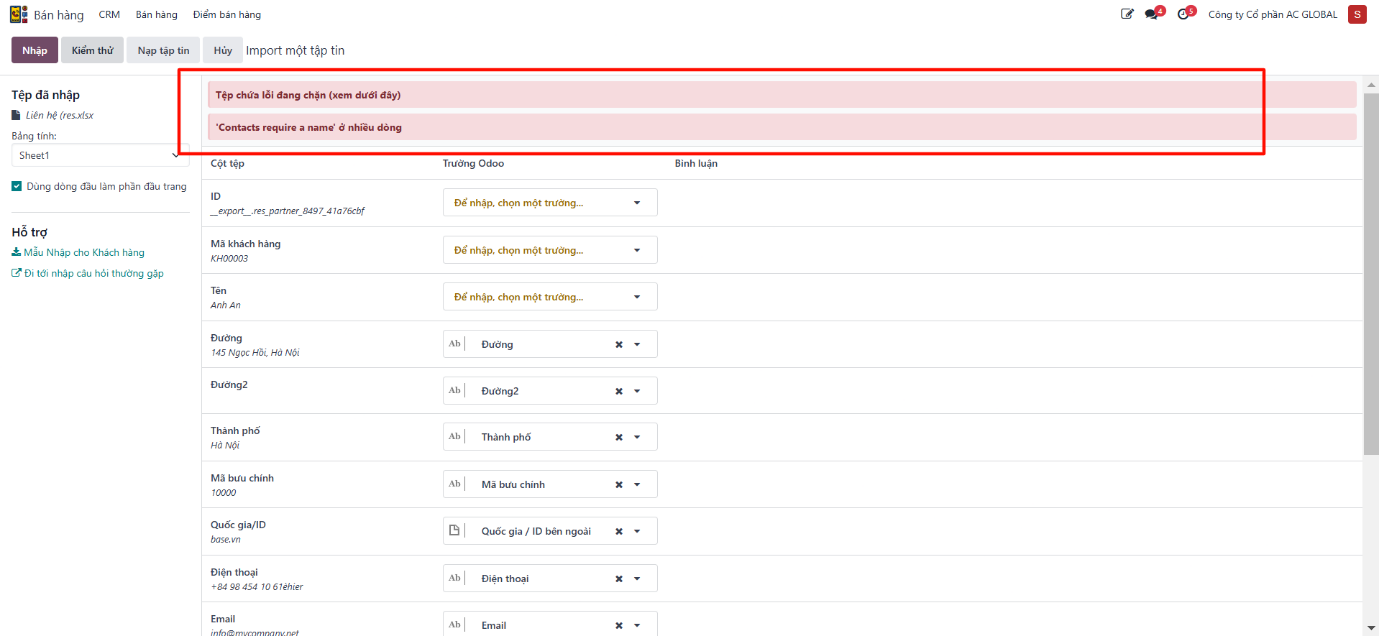Screen dimensions: 1379x636
Task: Expand the Đường2 field dropdown arrow
Action: click(x=637, y=391)
